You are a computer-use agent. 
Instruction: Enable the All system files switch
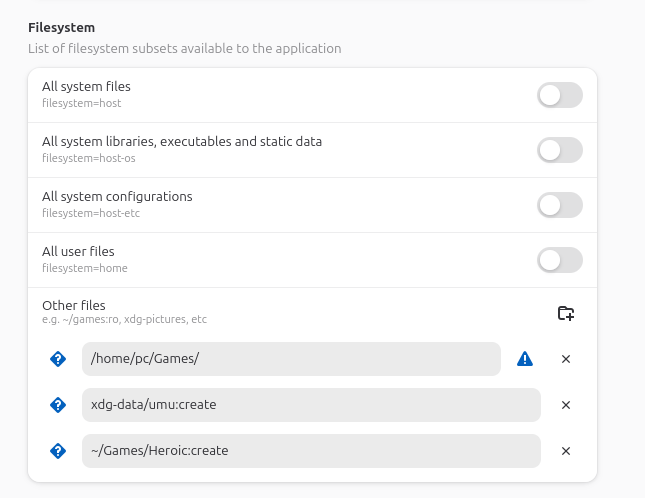pos(559,95)
